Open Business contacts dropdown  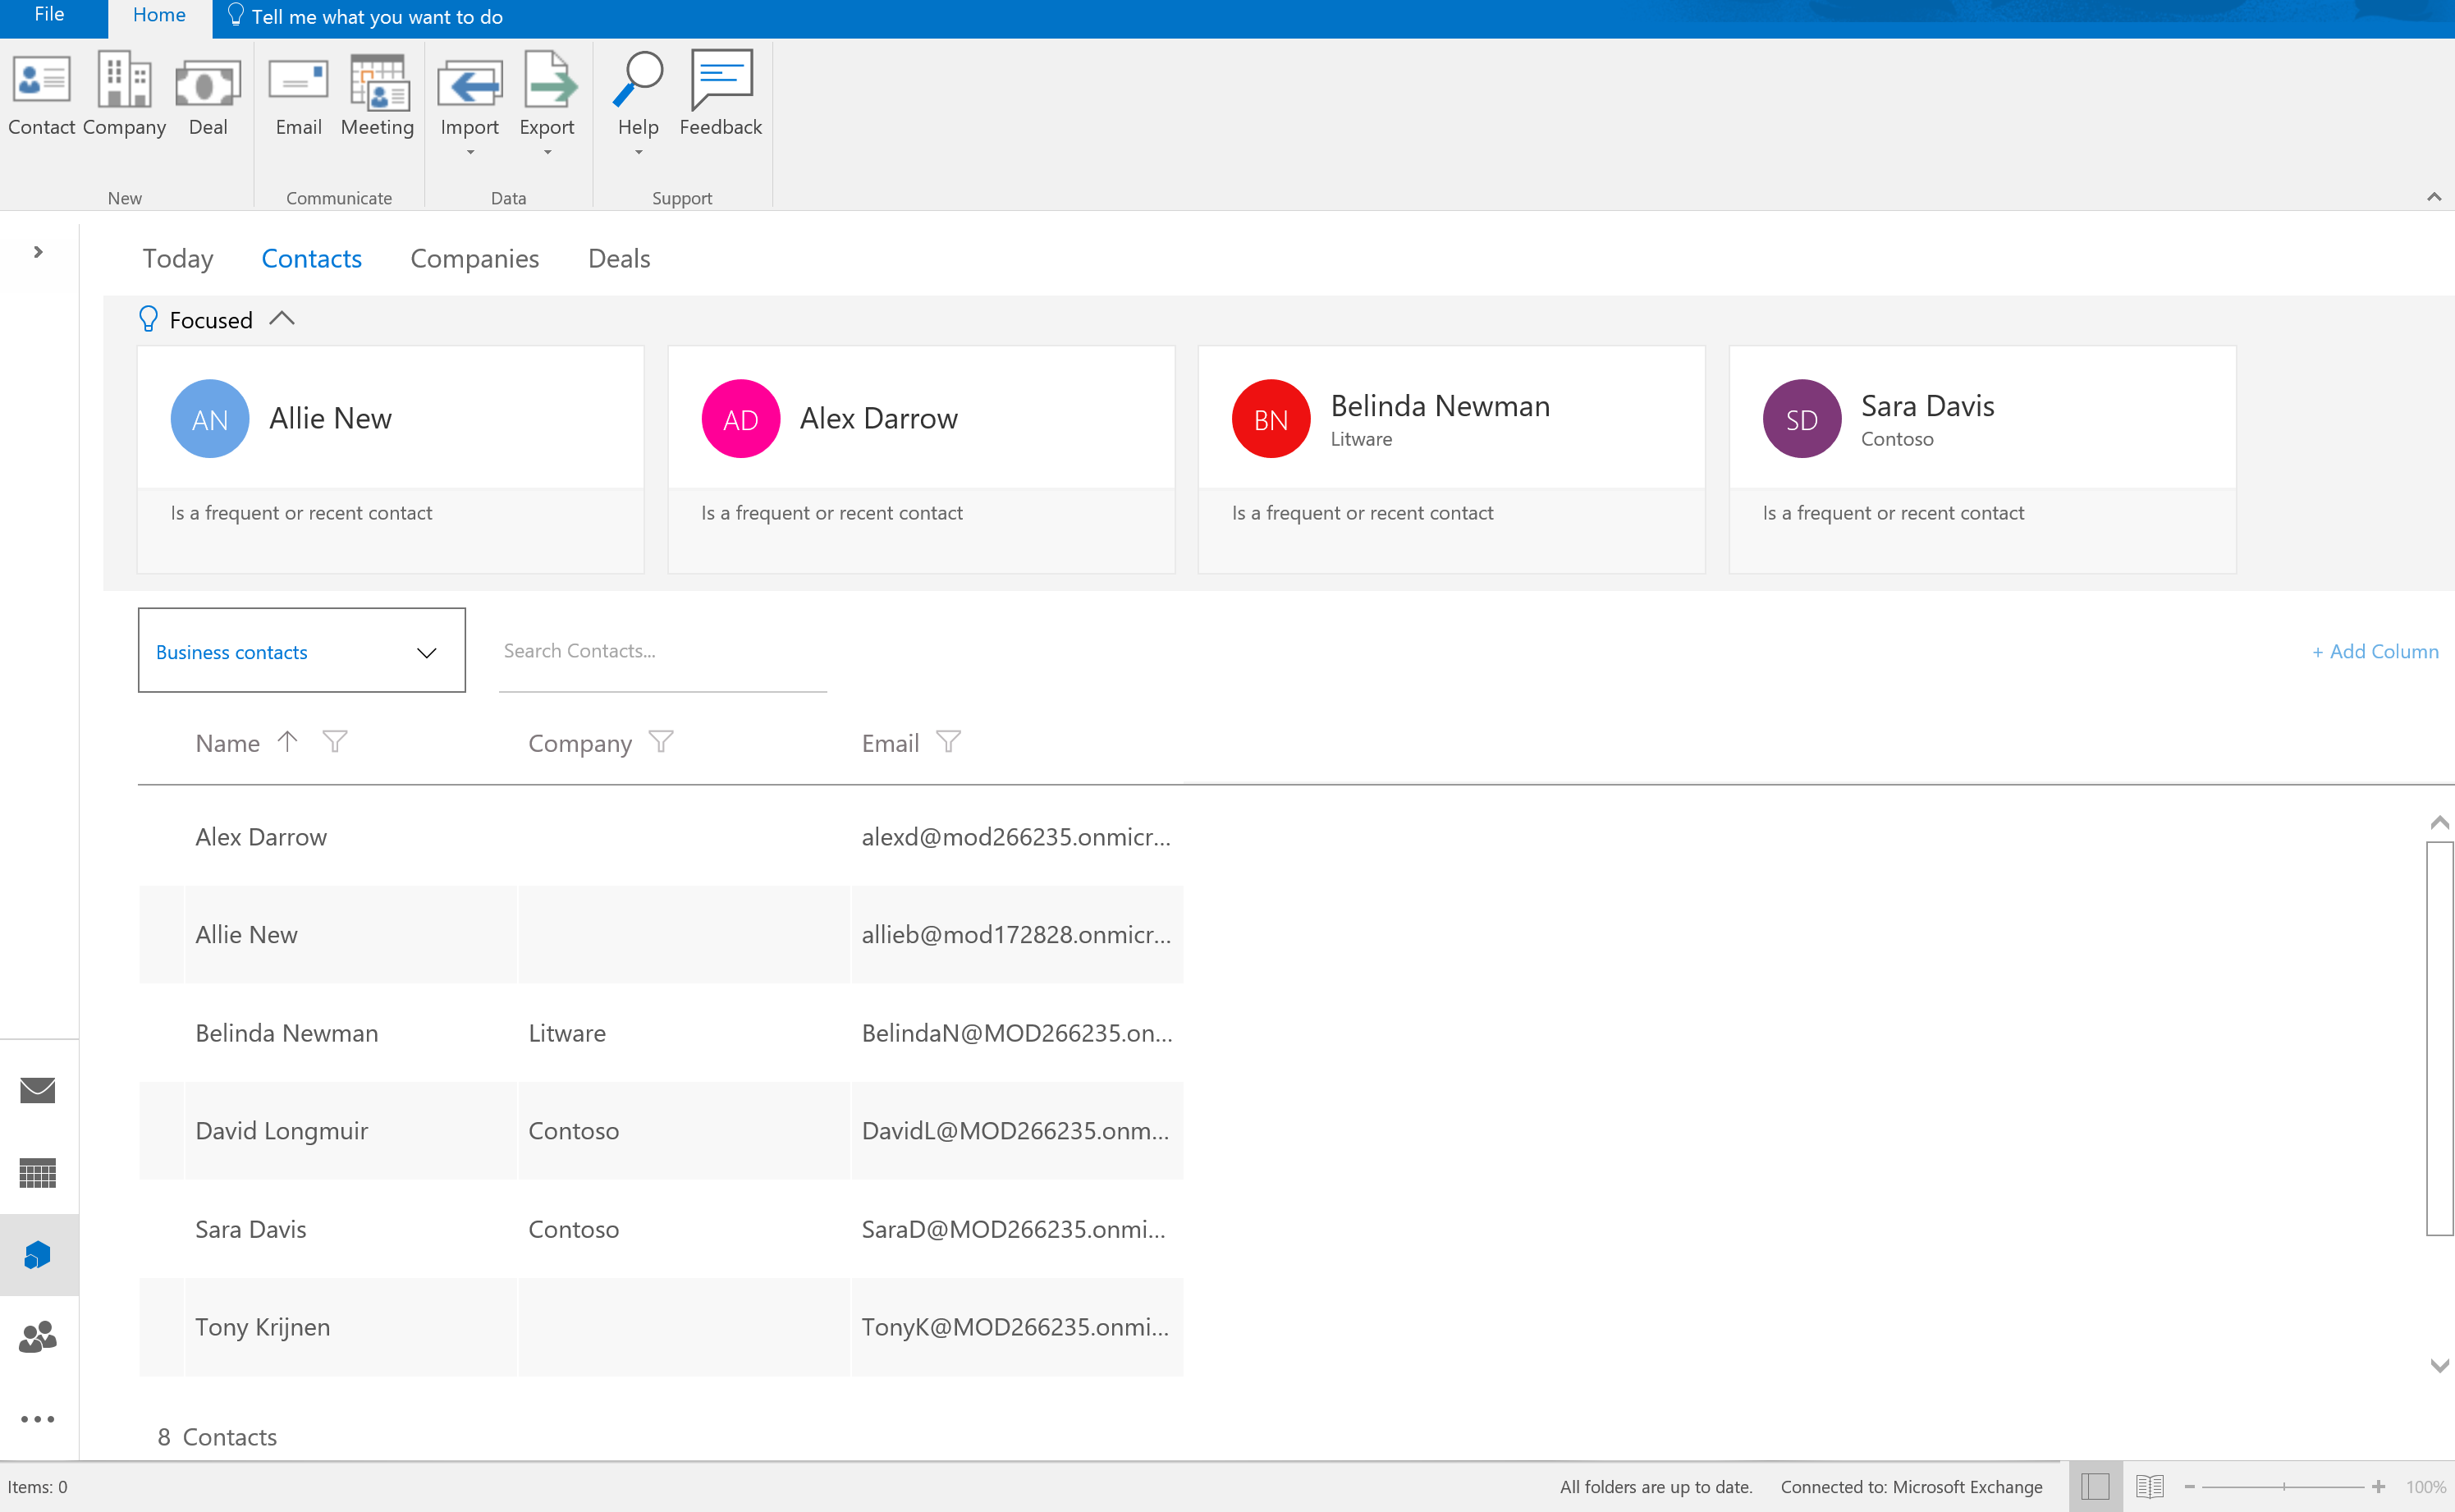coord(301,651)
